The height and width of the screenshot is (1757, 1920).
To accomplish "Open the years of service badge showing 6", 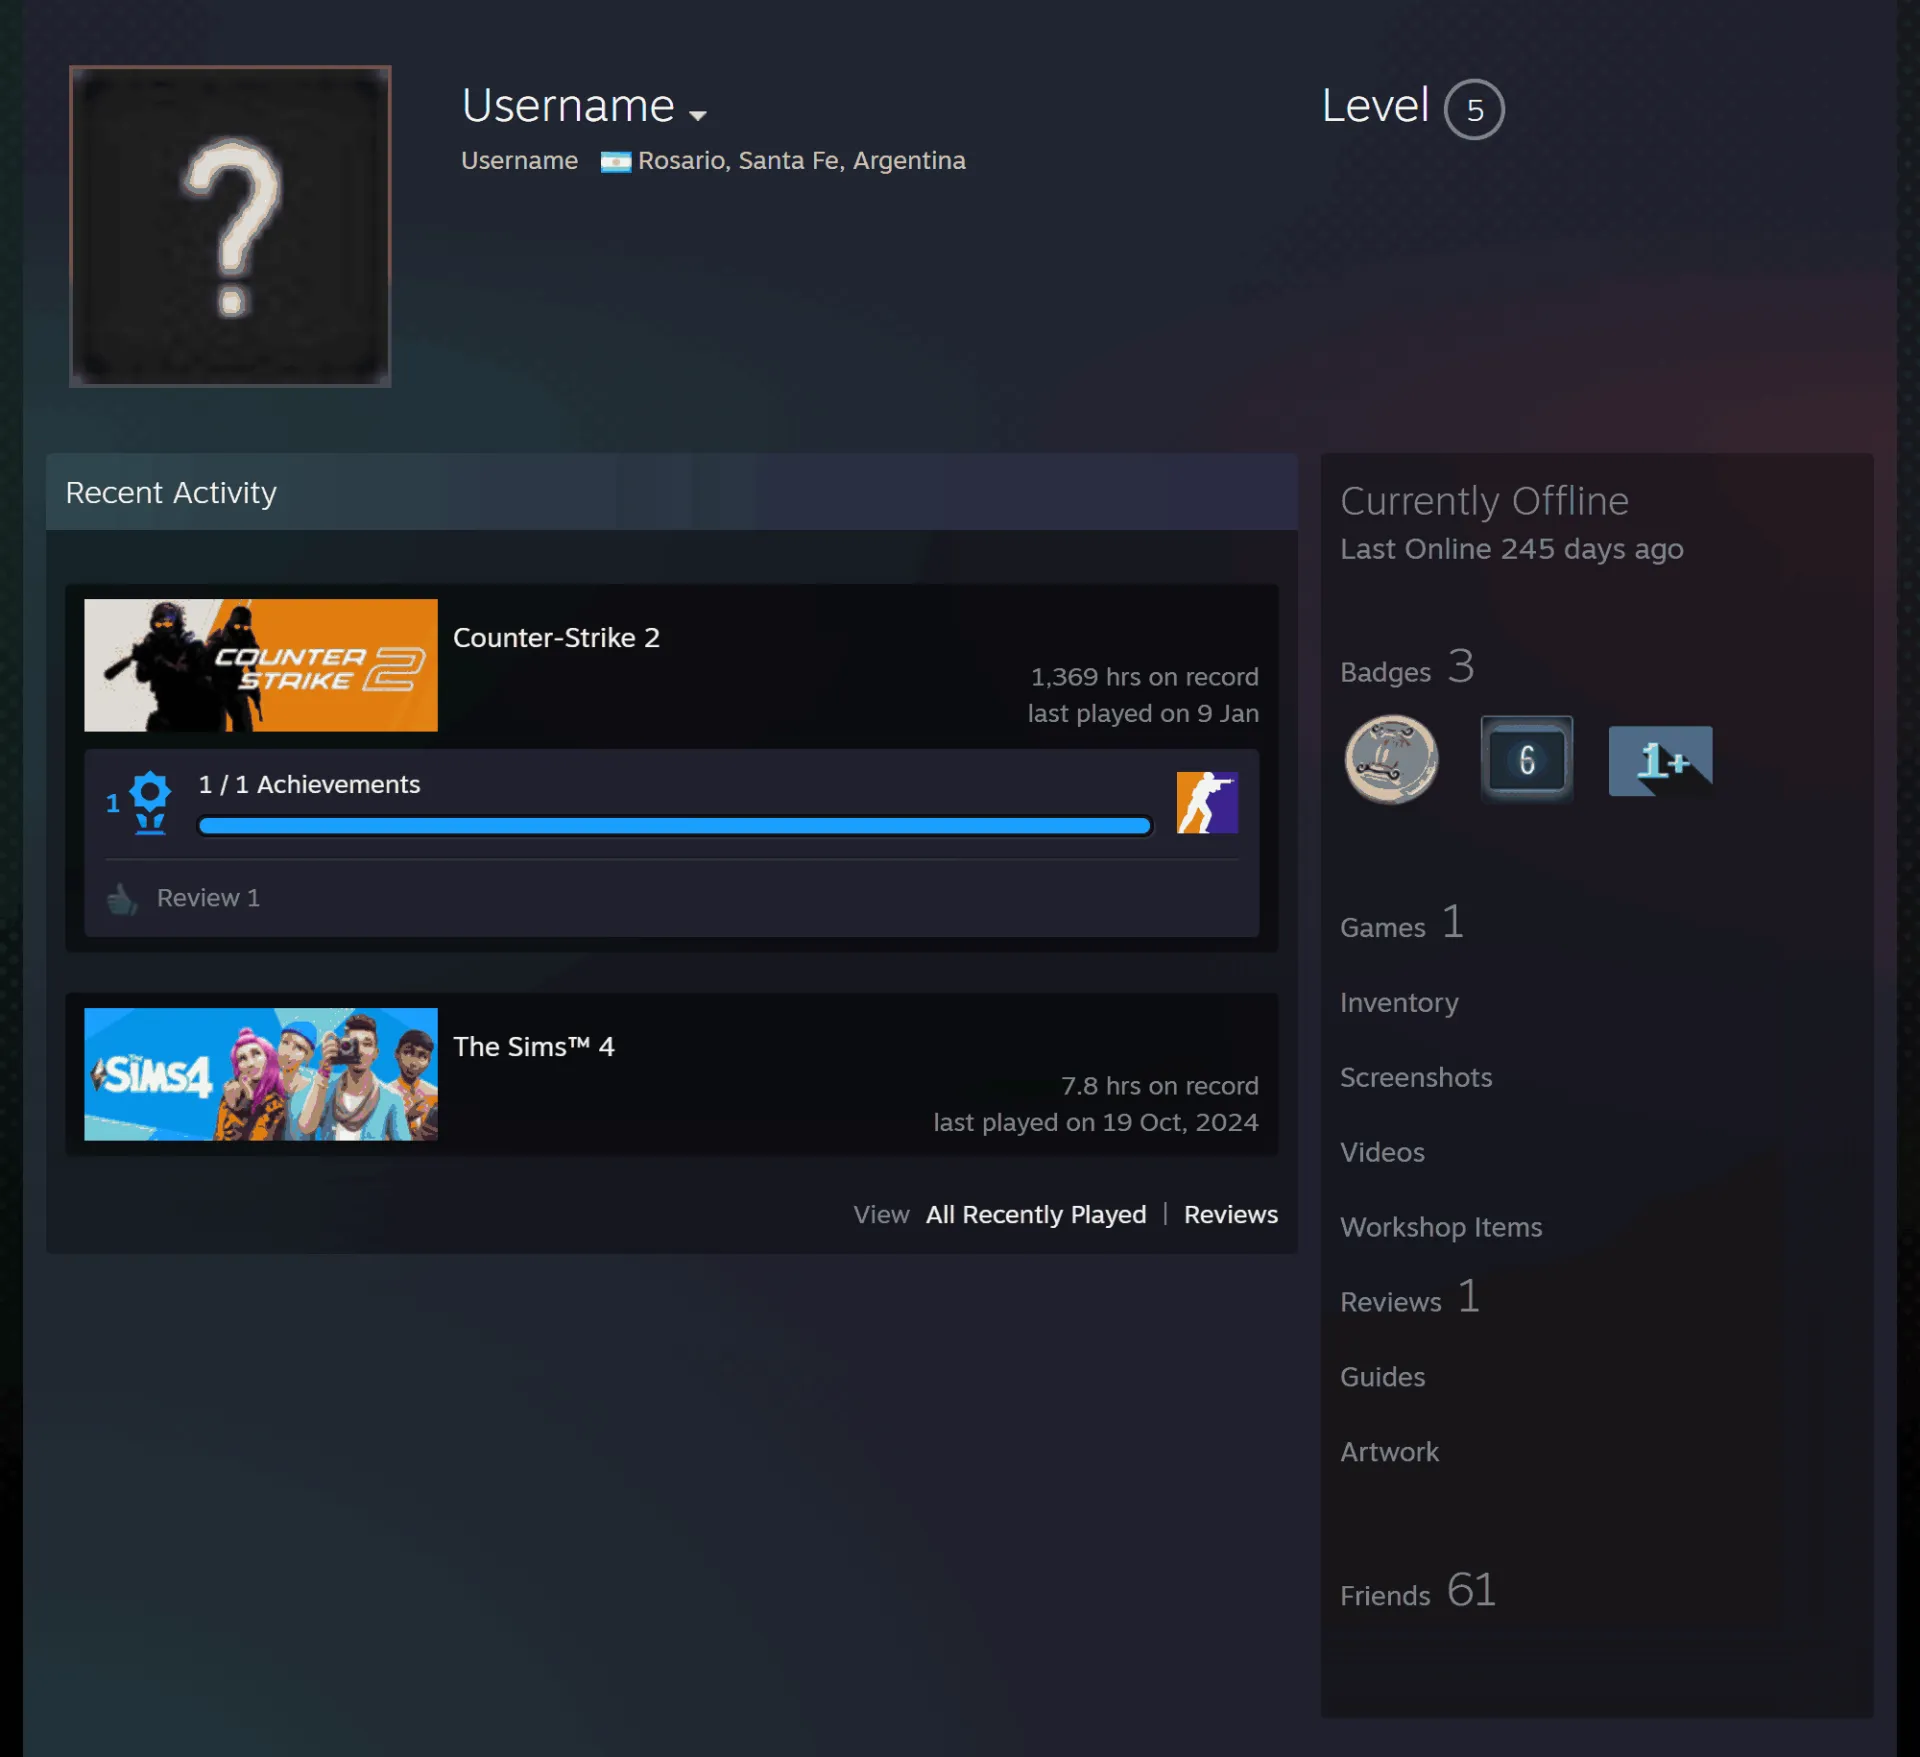I will coord(1526,759).
